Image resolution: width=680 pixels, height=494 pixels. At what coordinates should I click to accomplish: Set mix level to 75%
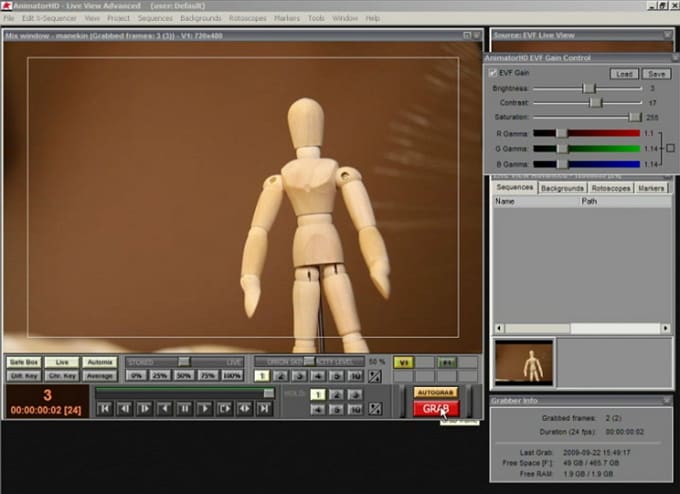[x=208, y=376]
